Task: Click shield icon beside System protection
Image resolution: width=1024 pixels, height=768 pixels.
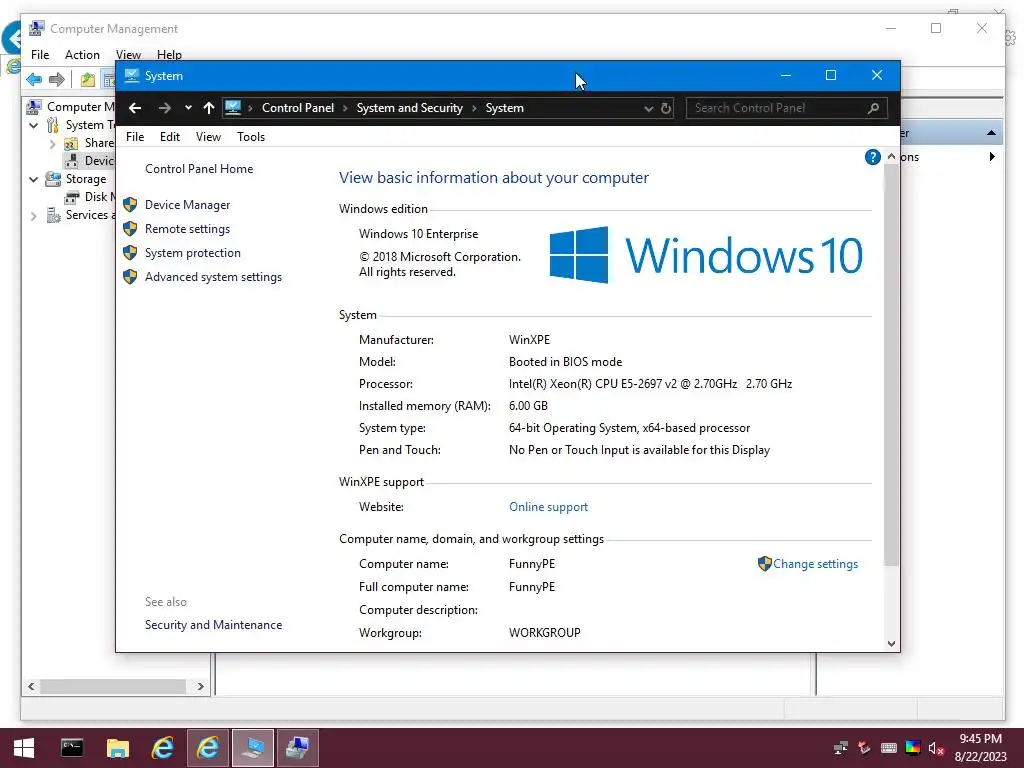Action: click(130, 253)
